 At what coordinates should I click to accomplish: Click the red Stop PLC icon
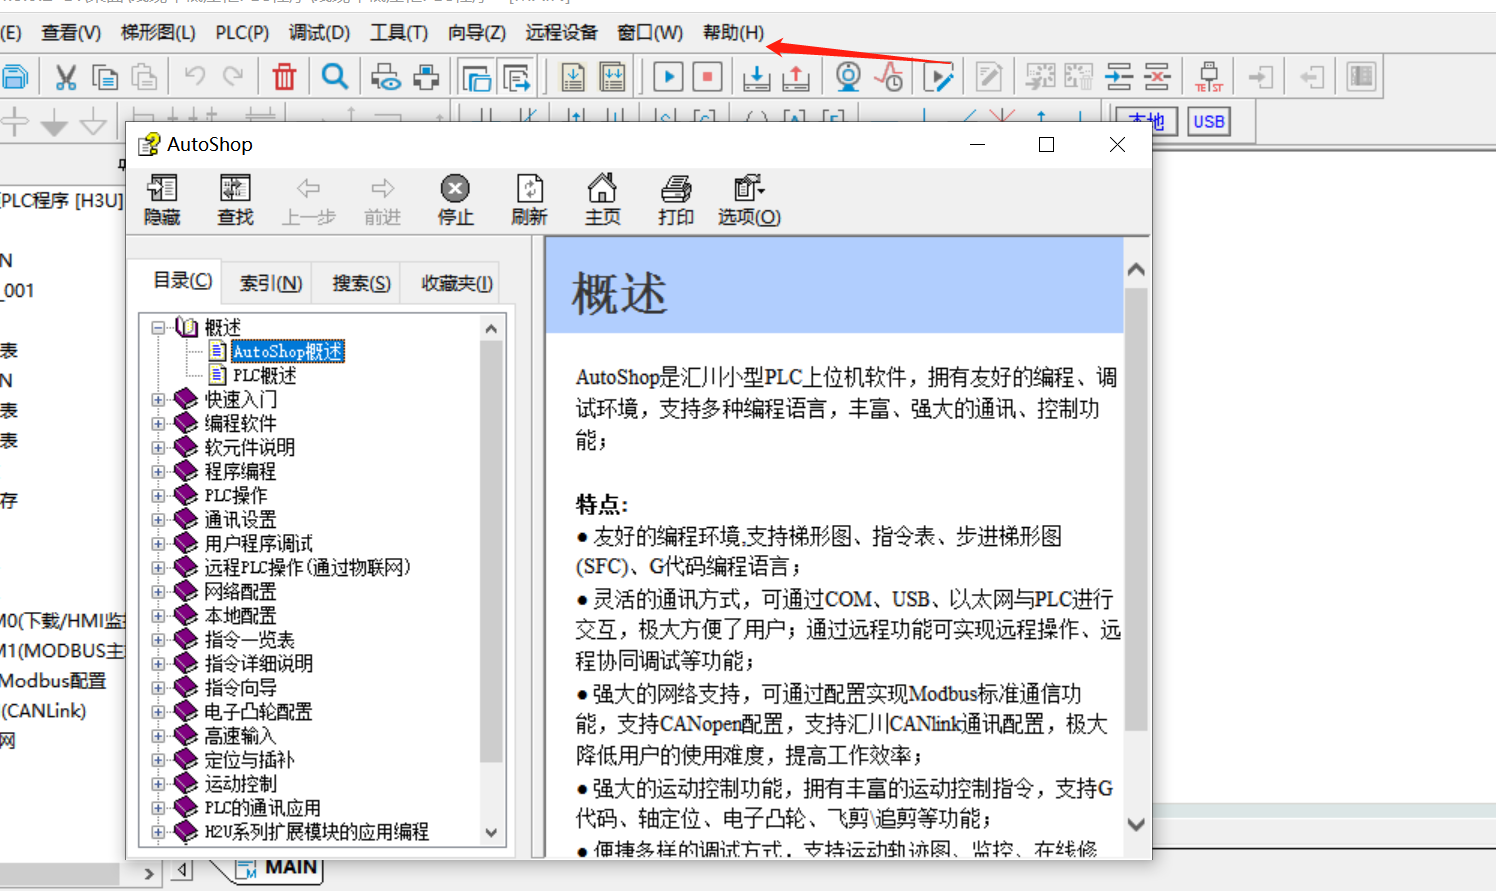pyautogui.click(x=708, y=77)
